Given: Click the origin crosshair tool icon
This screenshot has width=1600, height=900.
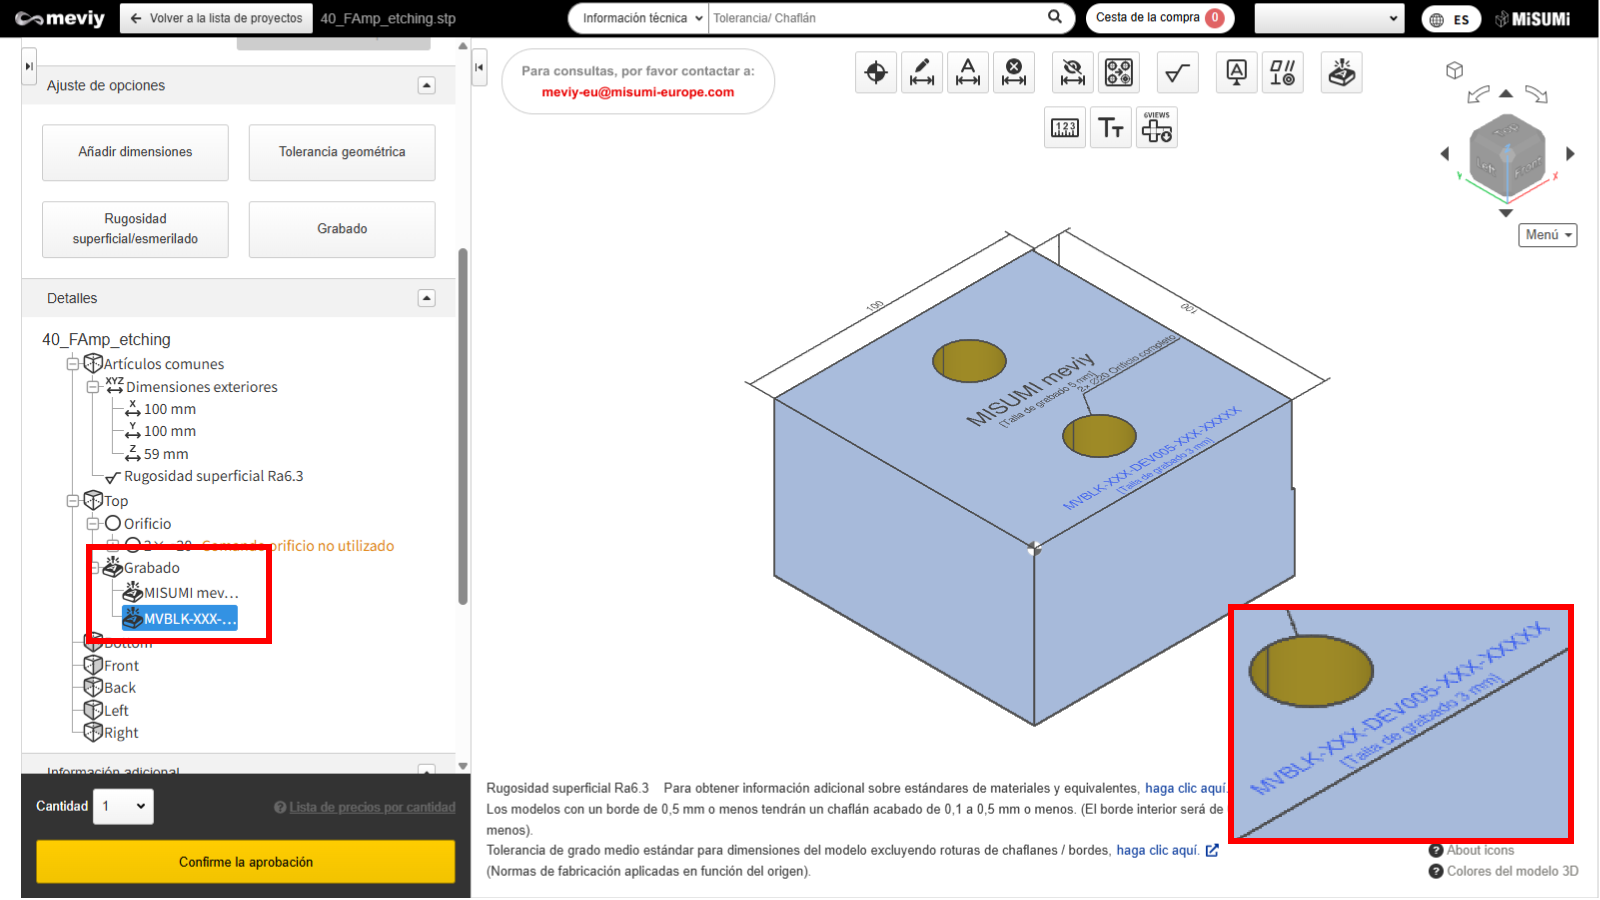Looking at the screenshot, I should pos(876,73).
